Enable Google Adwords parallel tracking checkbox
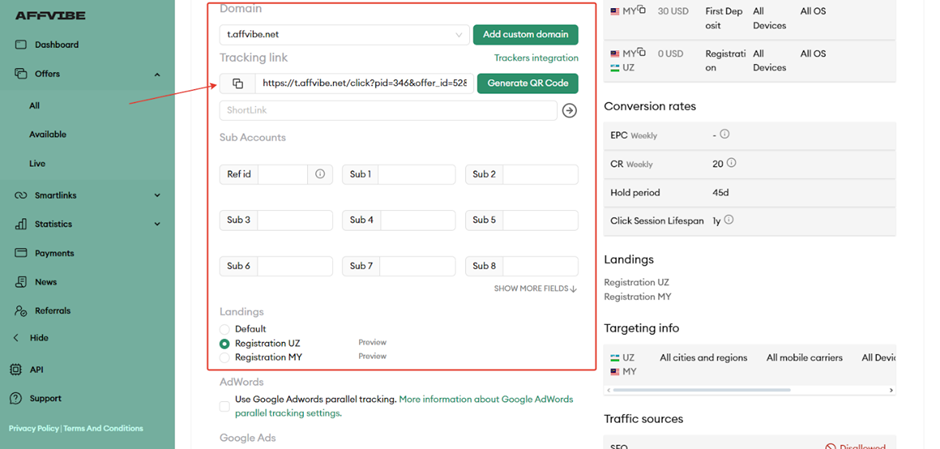Viewport: 940px width, 449px height. click(225, 406)
